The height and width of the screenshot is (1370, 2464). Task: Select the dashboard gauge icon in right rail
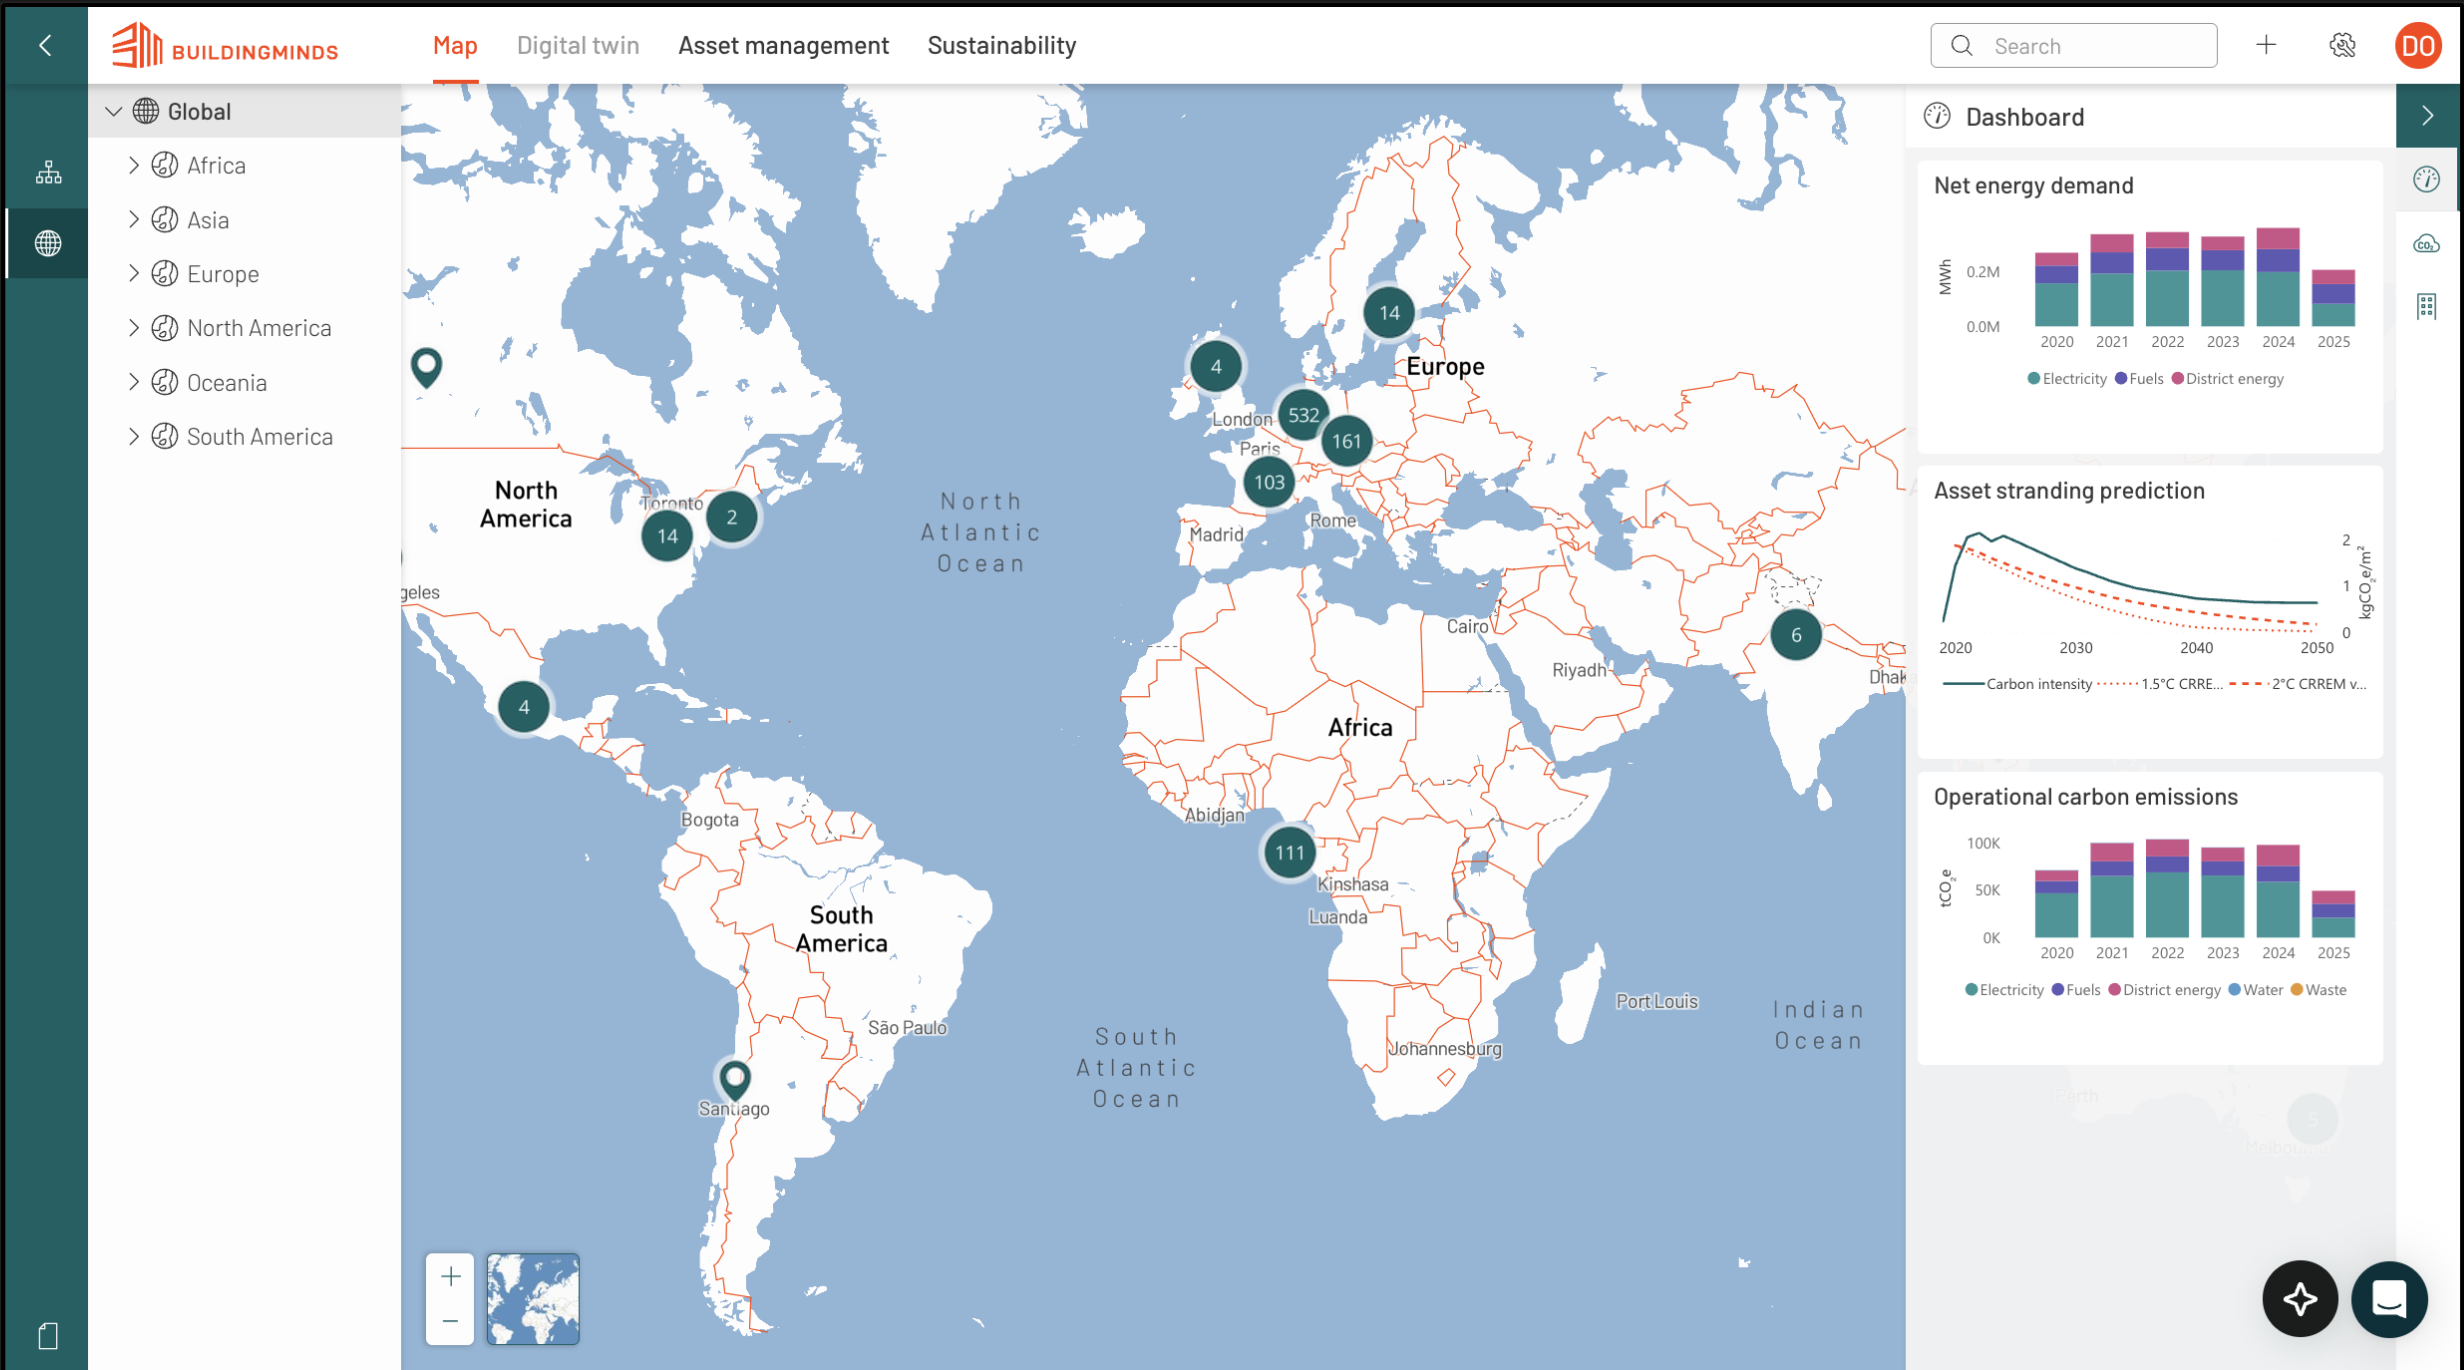point(2426,179)
